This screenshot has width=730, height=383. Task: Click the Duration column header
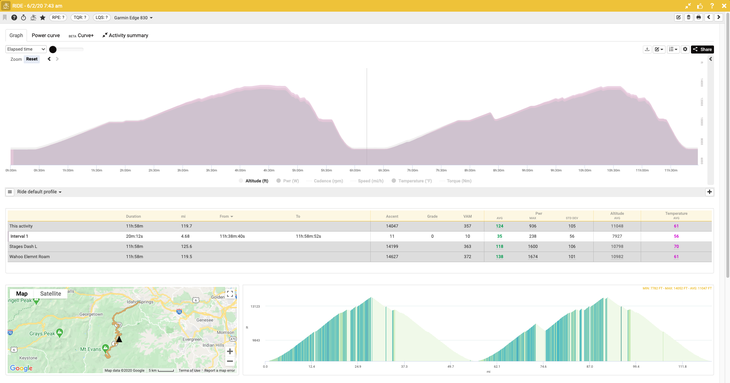[133, 216]
